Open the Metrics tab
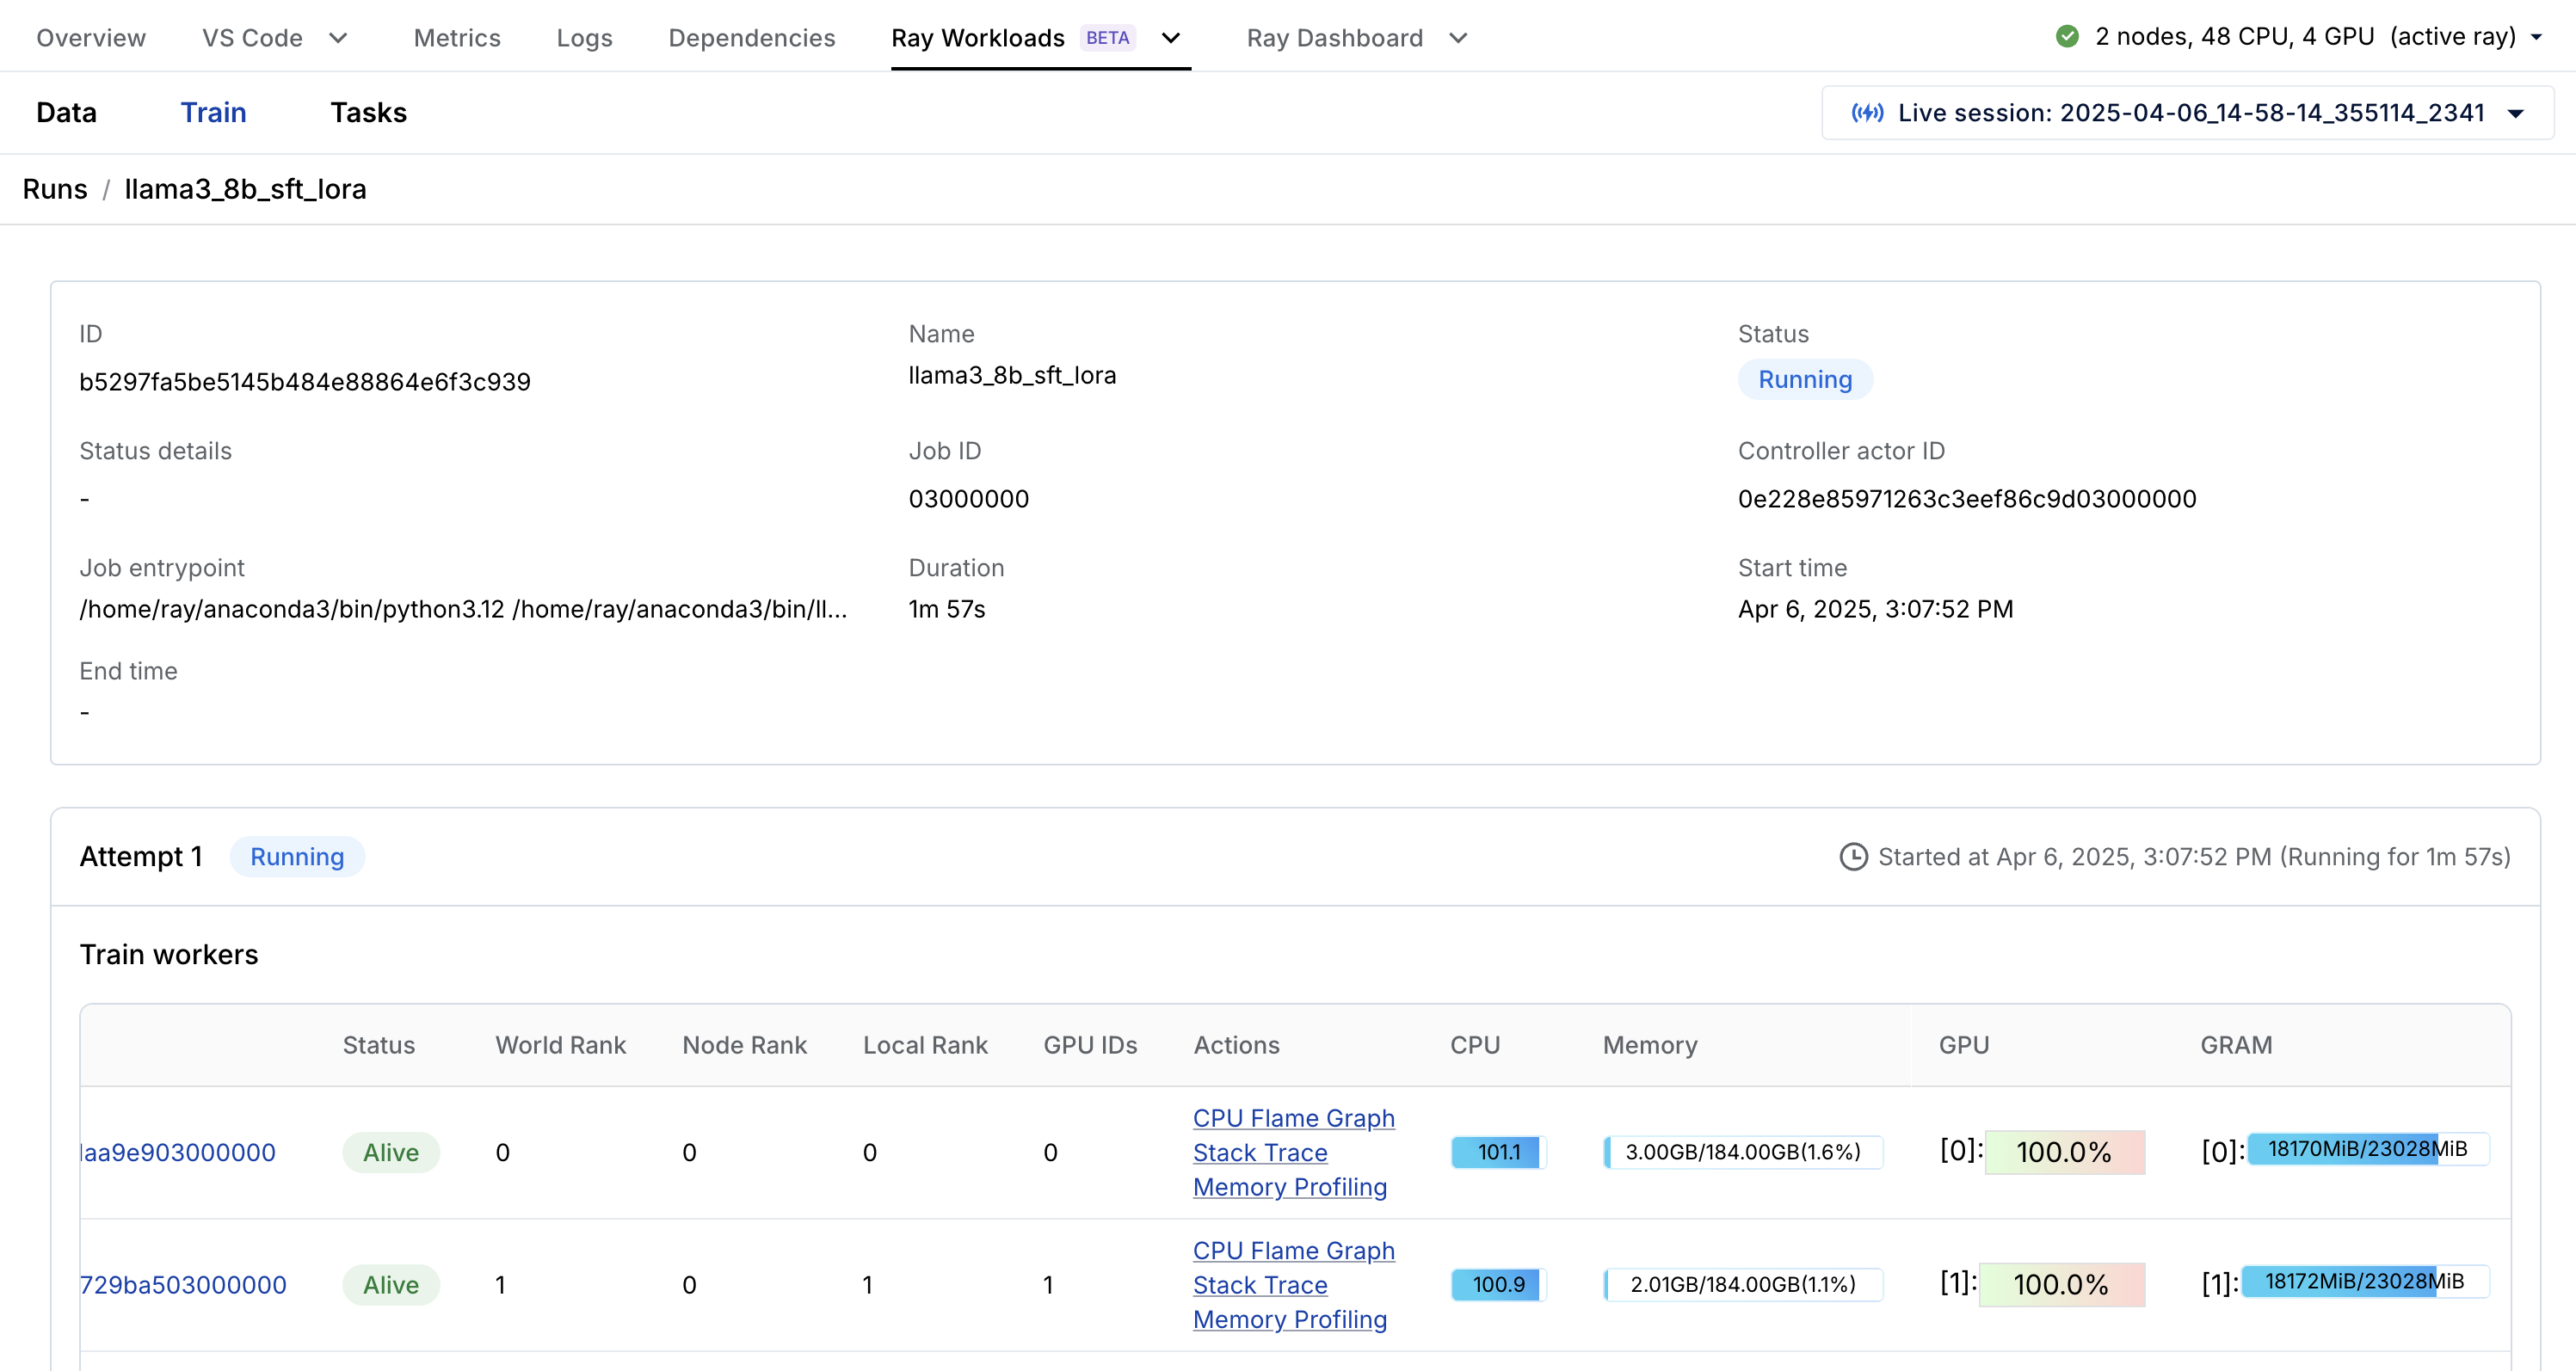This screenshot has width=2576, height=1371. (x=456, y=38)
